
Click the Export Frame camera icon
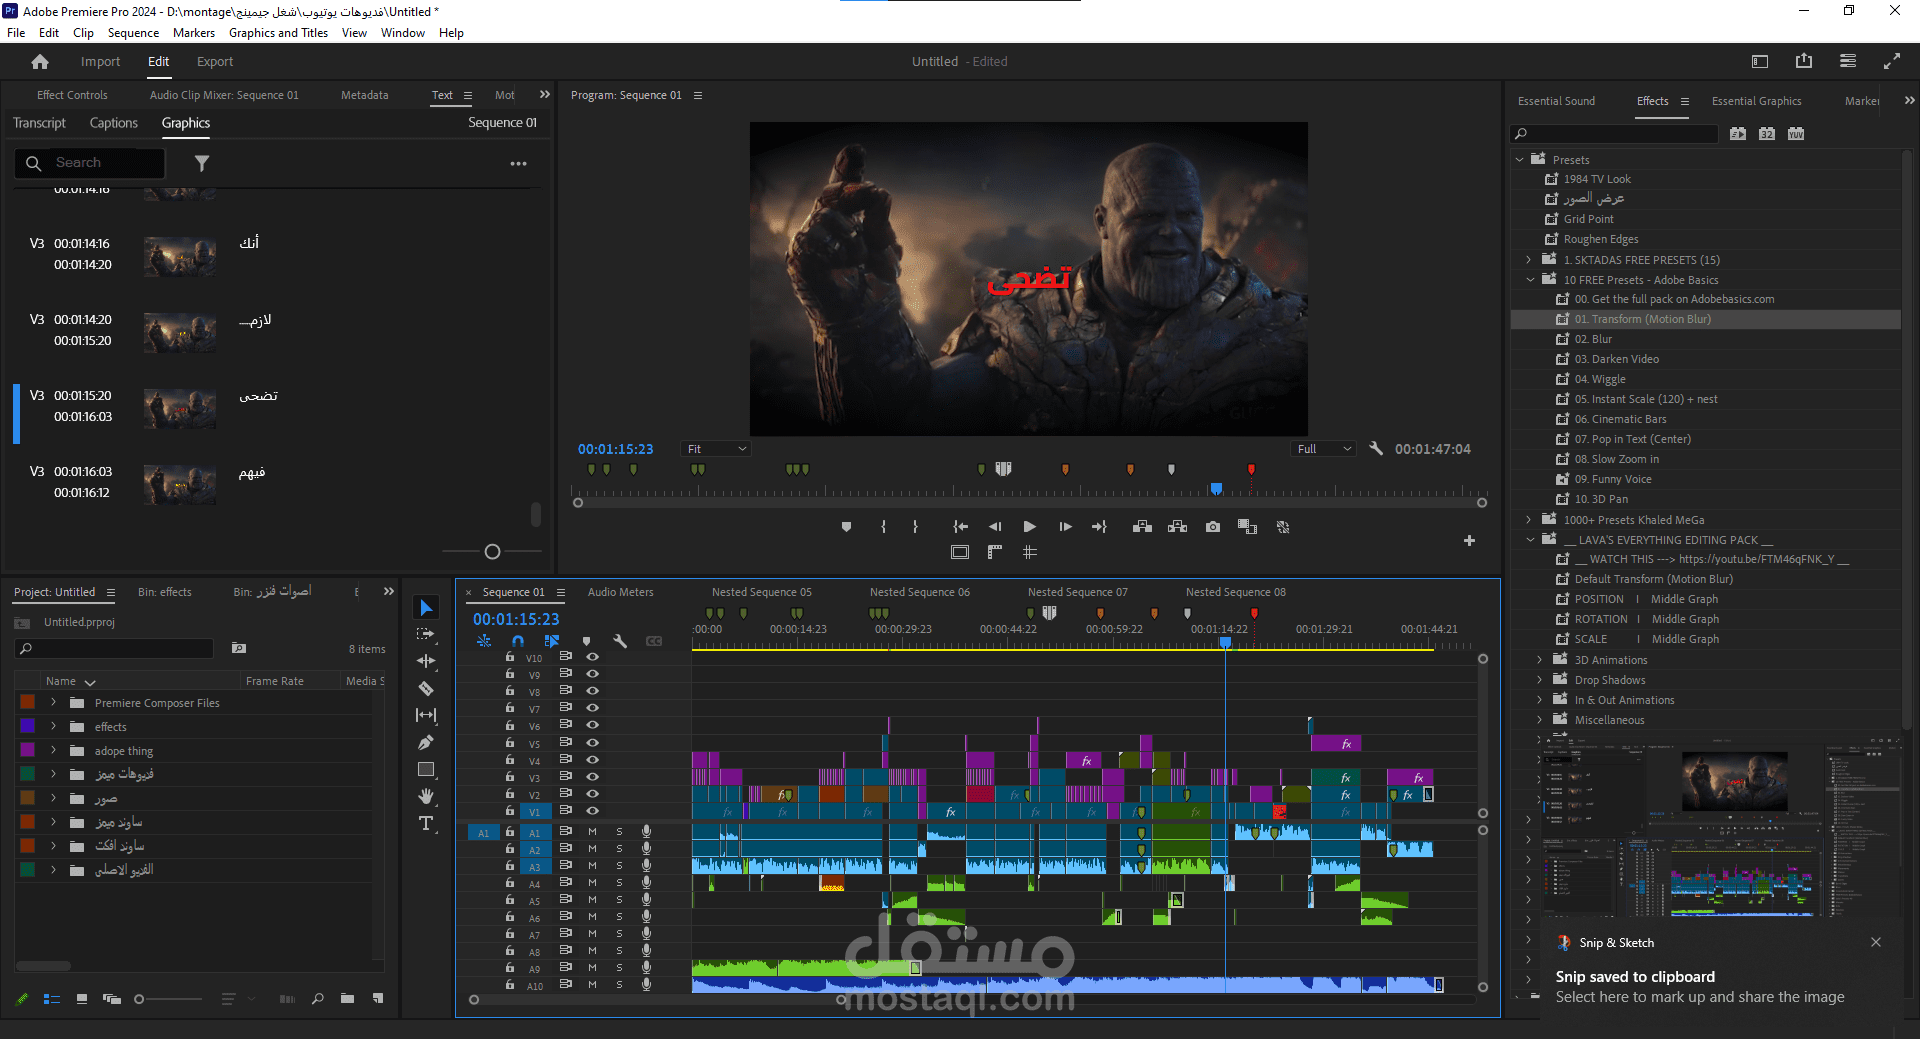1213,527
